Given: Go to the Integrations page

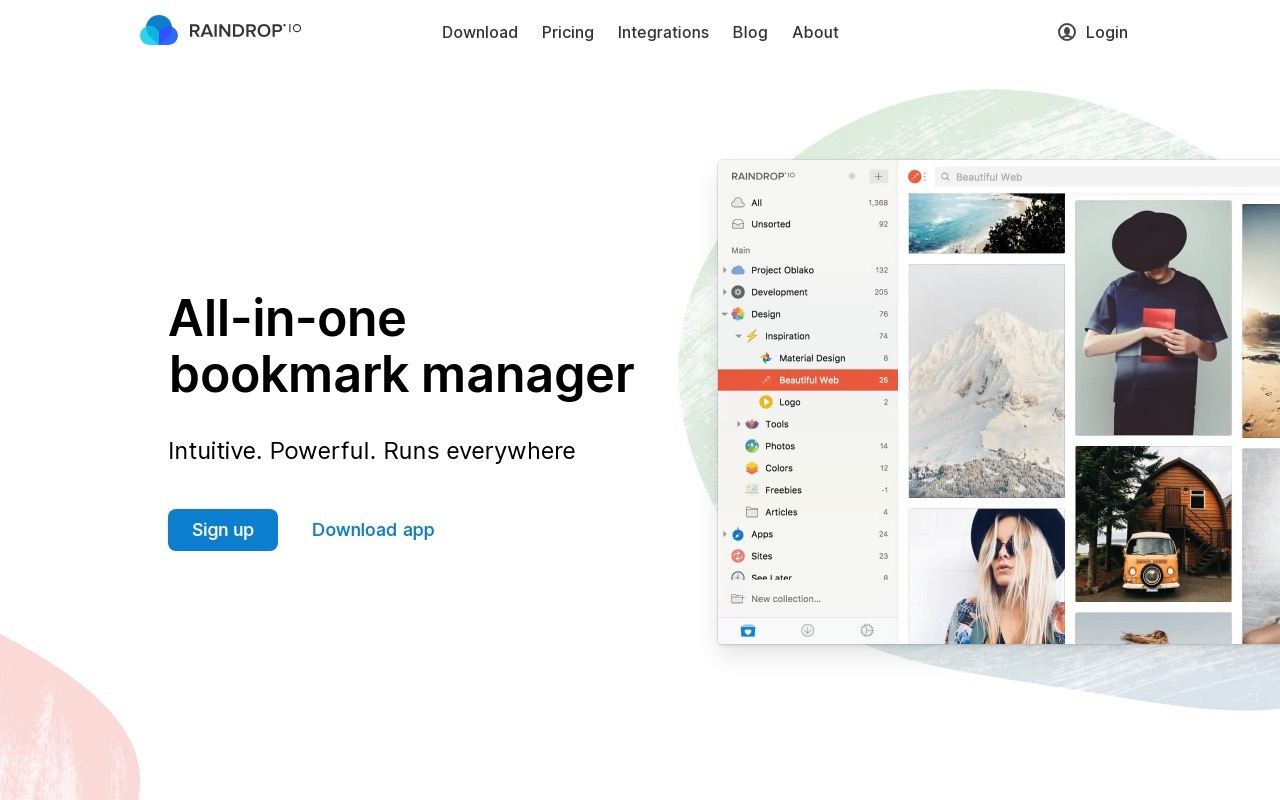Looking at the screenshot, I should pyautogui.click(x=663, y=32).
